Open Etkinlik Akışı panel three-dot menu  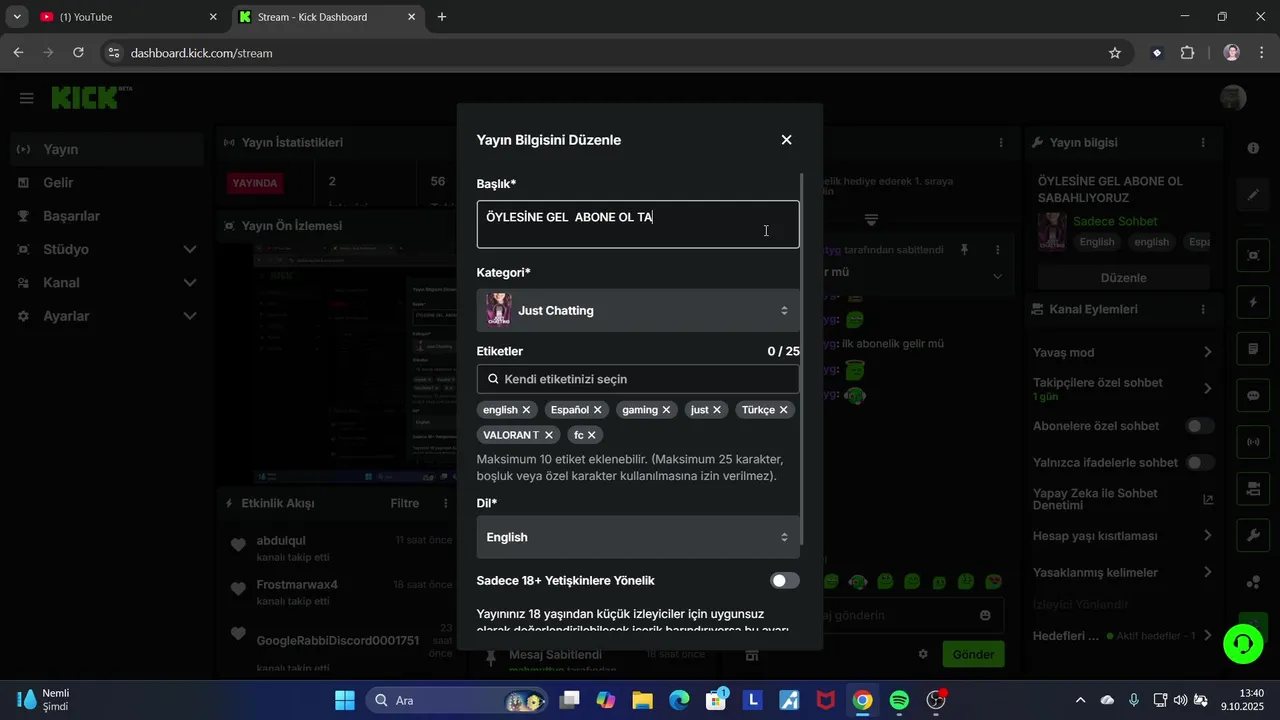pos(445,503)
